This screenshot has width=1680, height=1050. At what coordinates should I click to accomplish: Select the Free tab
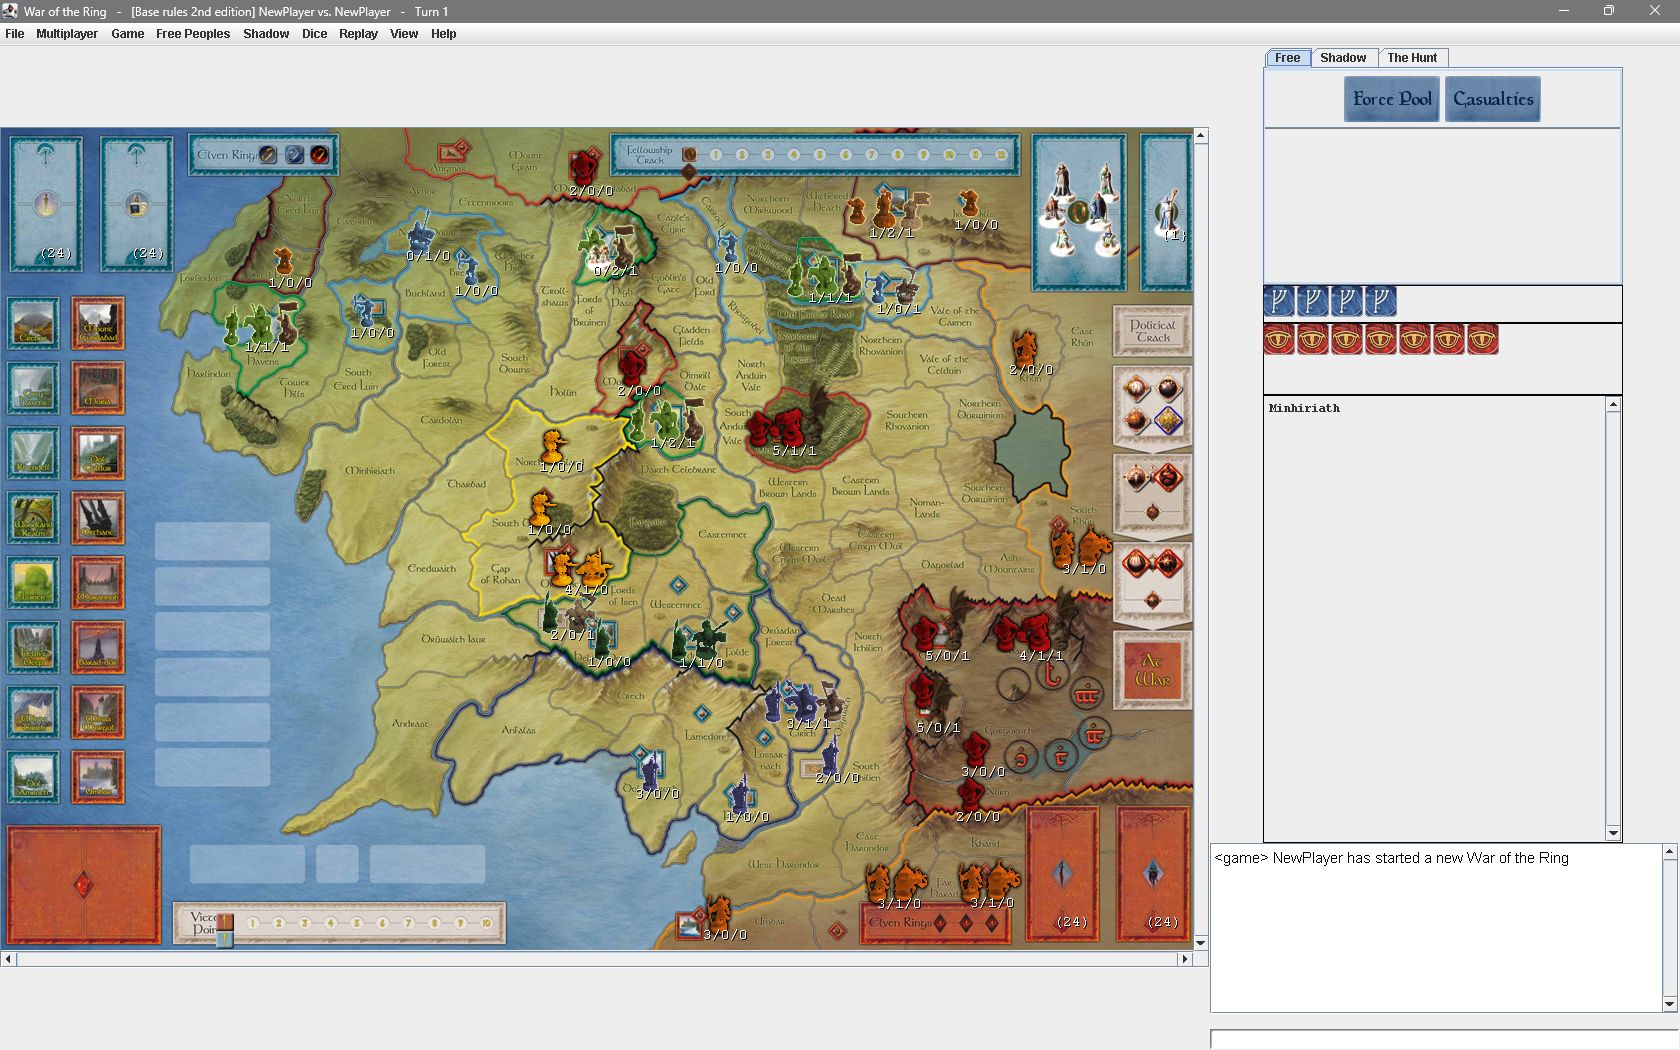[x=1288, y=58]
